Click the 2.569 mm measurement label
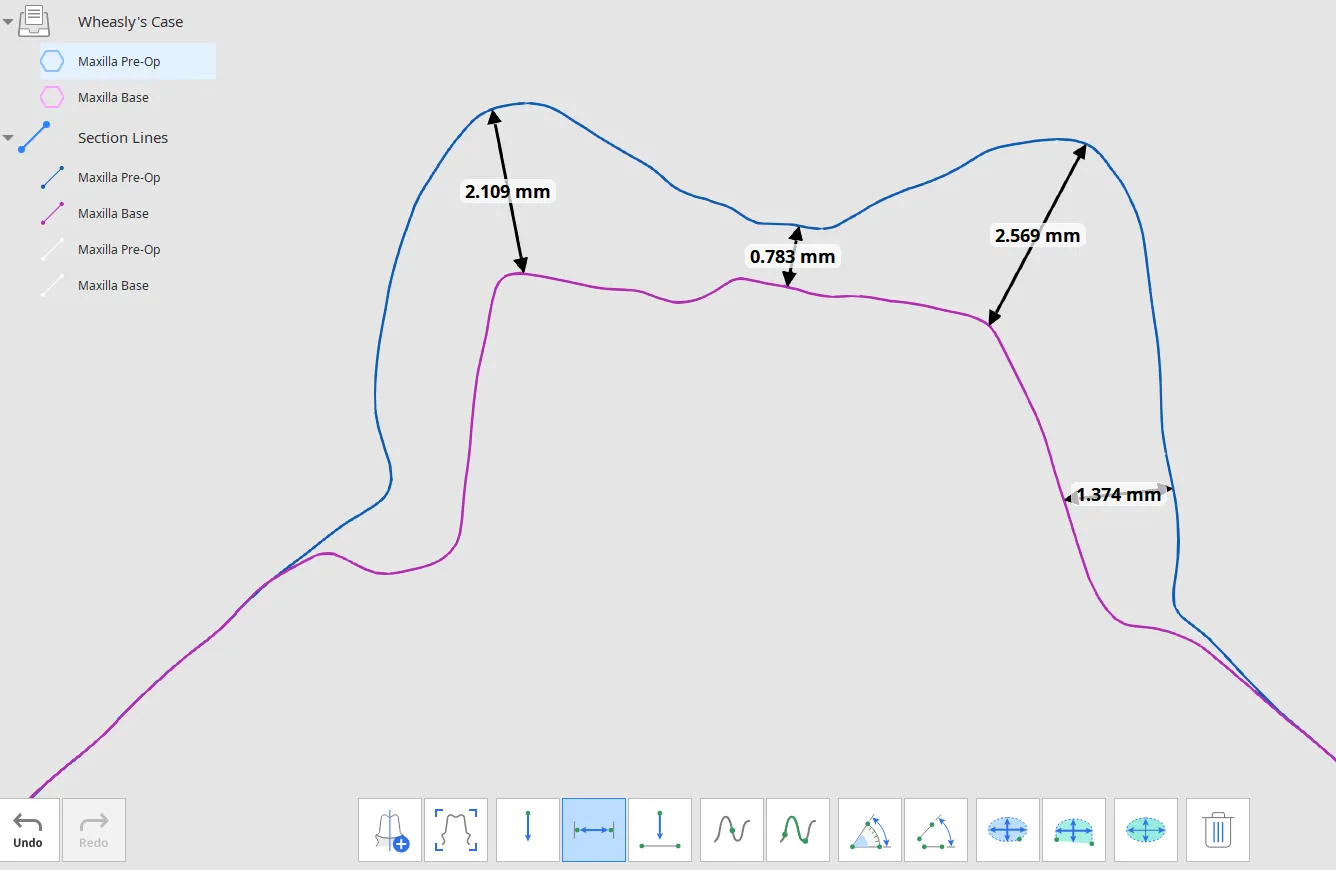Screen dimensions: 1336x870 1037,235
